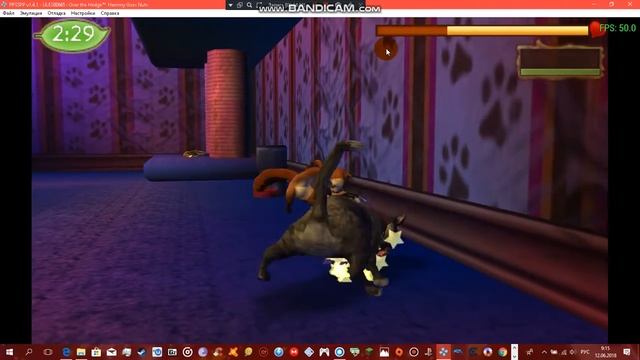Open Task View on the taskbar
Screen dimensions: 640x360
click(48, 352)
